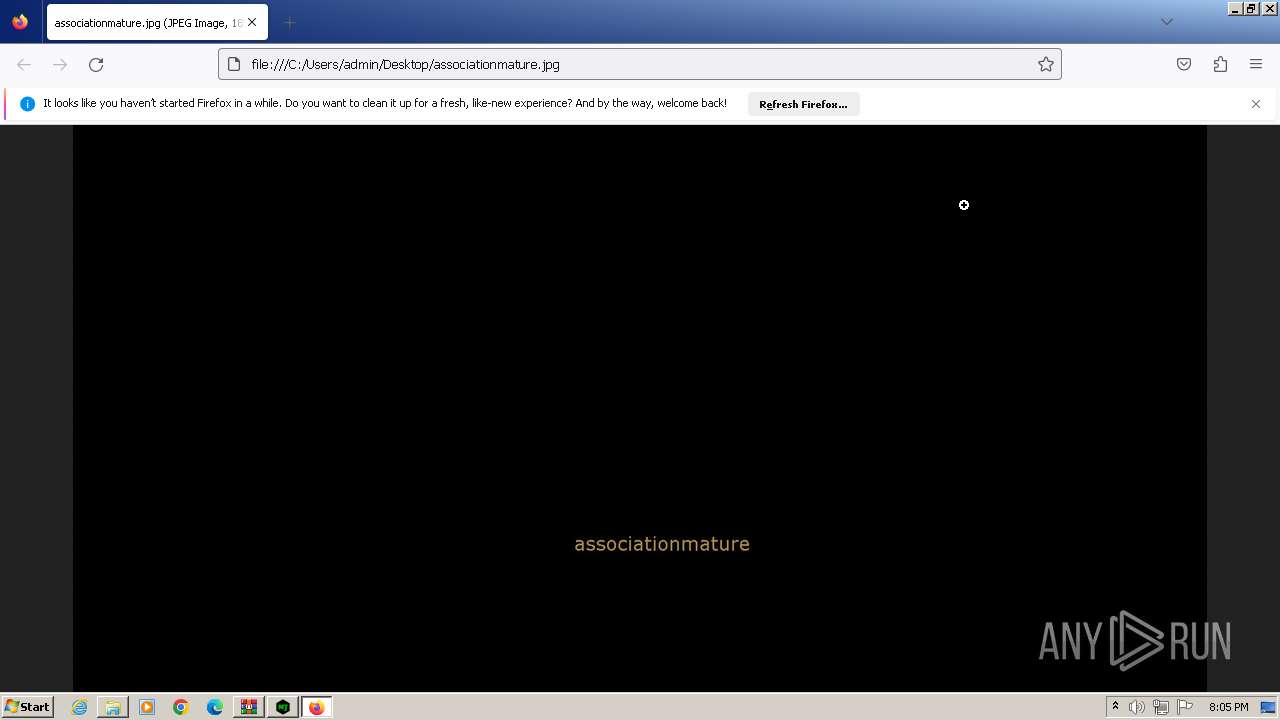Open the Windows Start menu
This screenshot has width=1280, height=720.
(27, 707)
